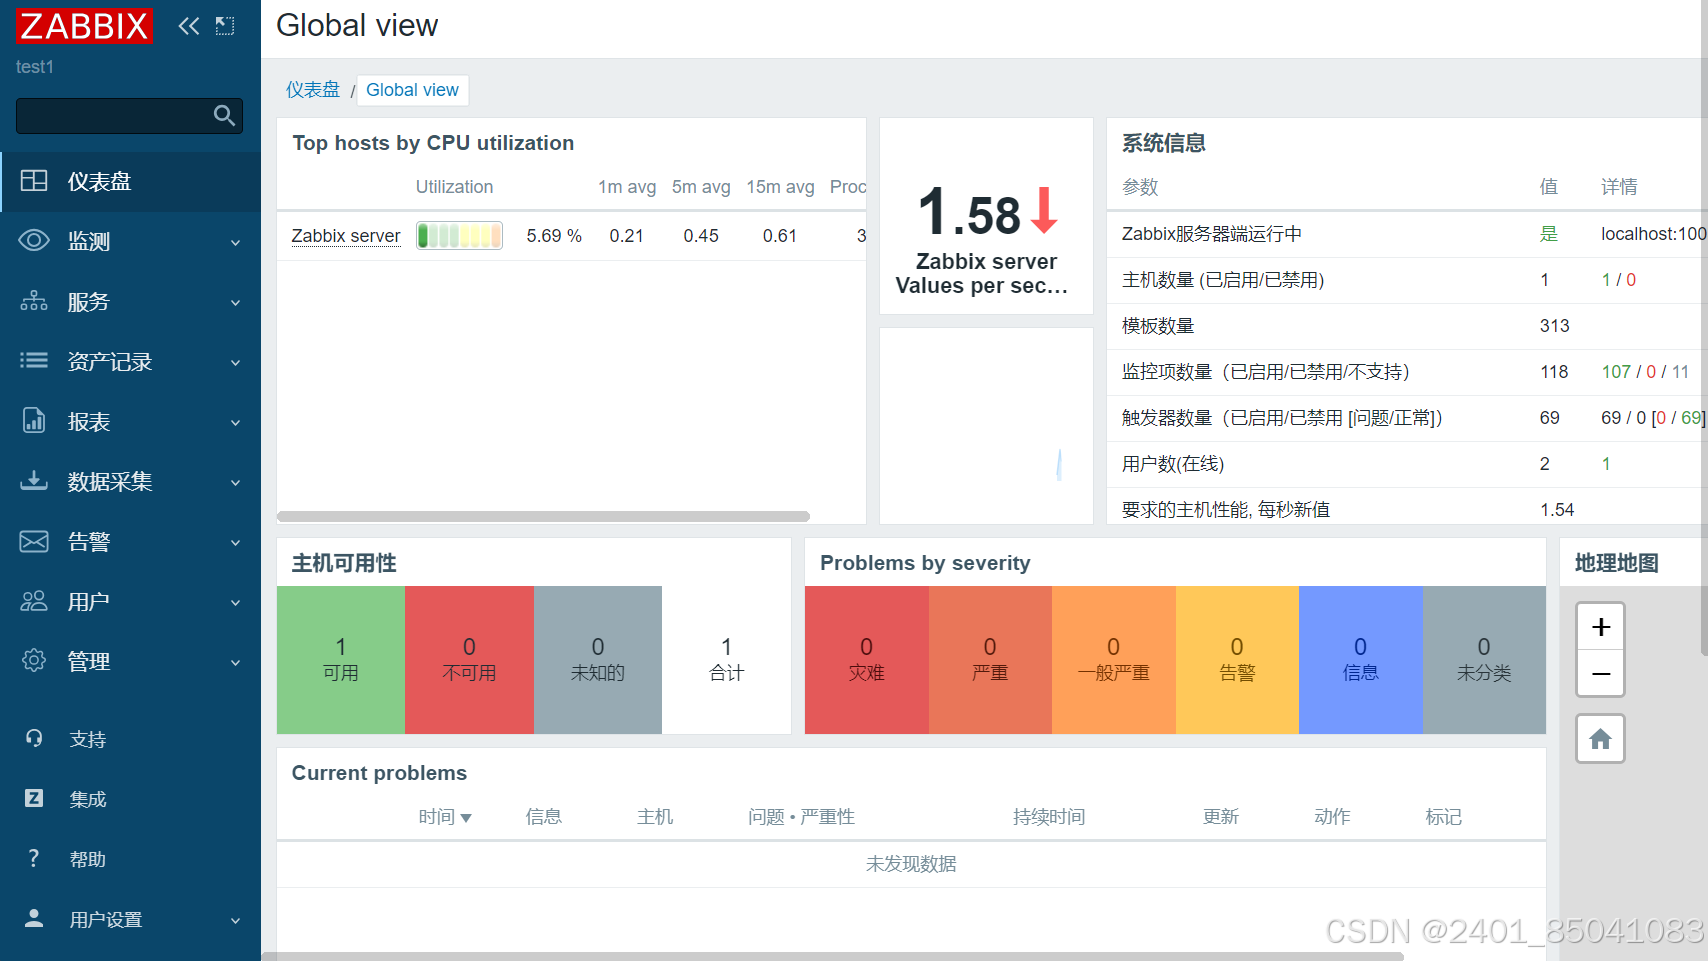Click the 107 enabled items value
The height and width of the screenshot is (961, 1708).
pyautogui.click(x=1616, y=372)
